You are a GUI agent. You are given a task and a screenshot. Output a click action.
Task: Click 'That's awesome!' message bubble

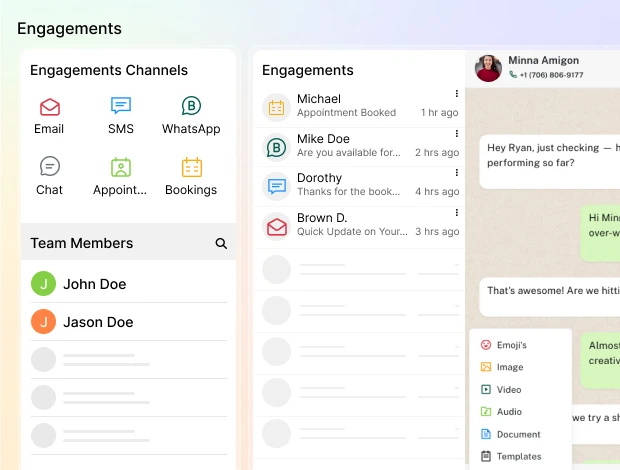tap(550, 297)
